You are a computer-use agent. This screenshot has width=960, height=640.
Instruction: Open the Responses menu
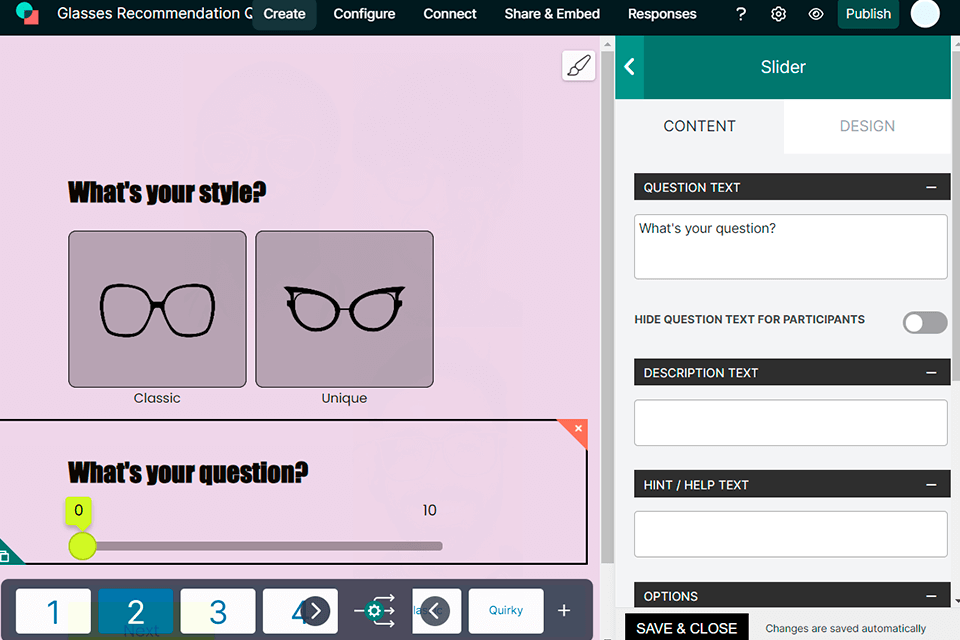[x=662, y=13]
